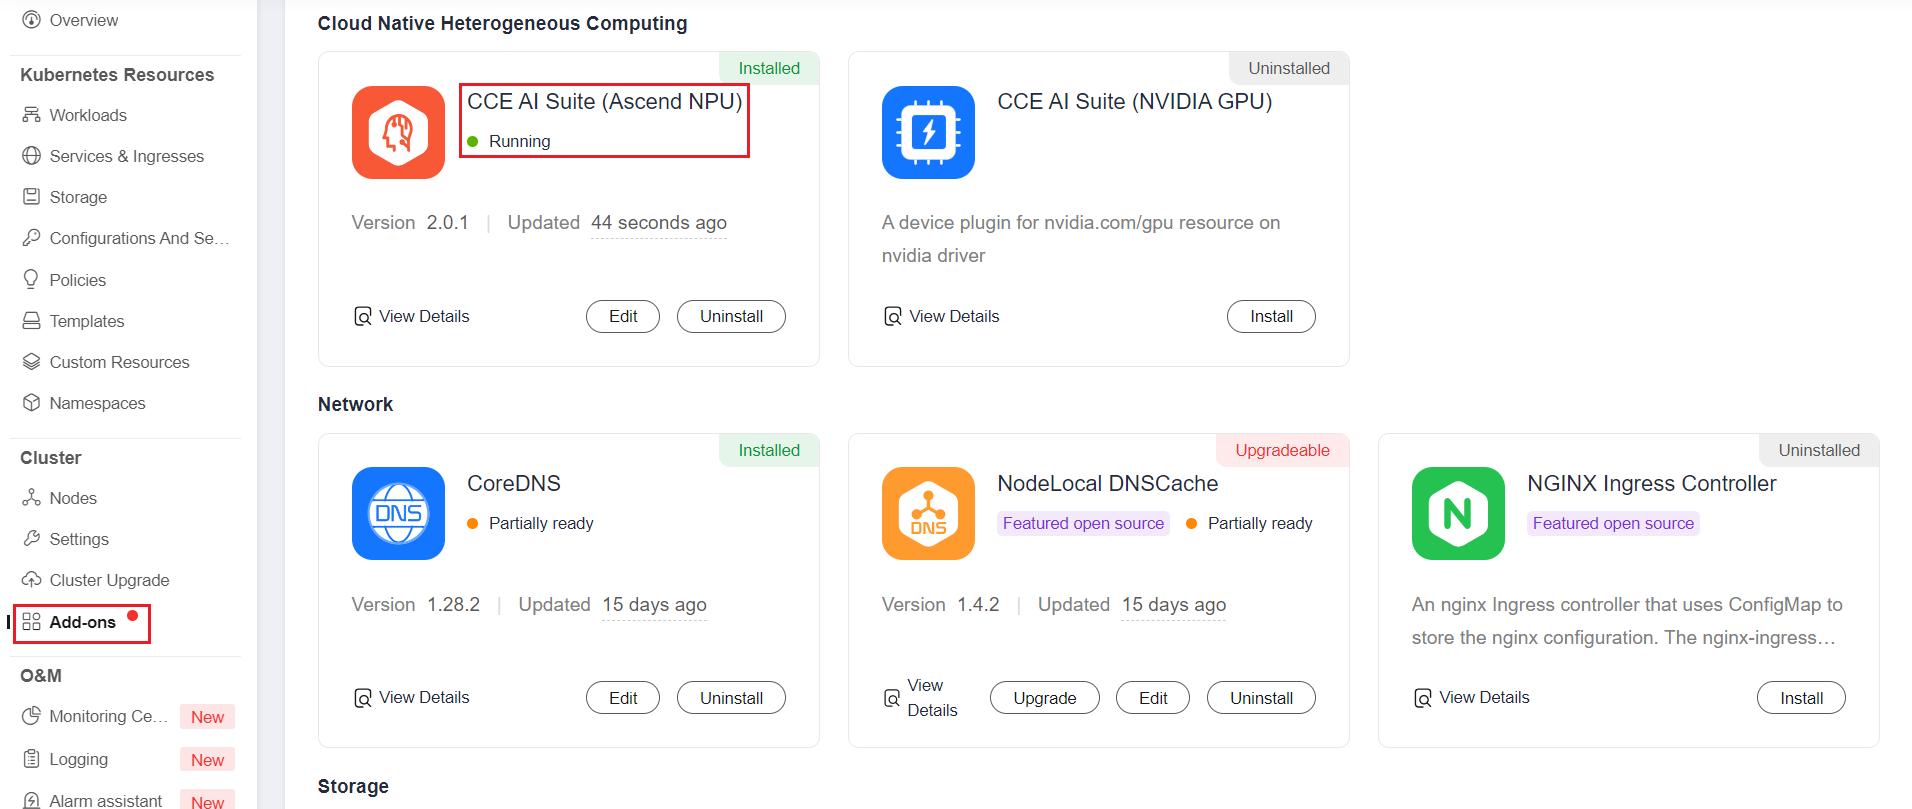The height and width of the screenshot is (809, 1912).
Task: Go to Services & Ingresses
Action: pos(126,156)
